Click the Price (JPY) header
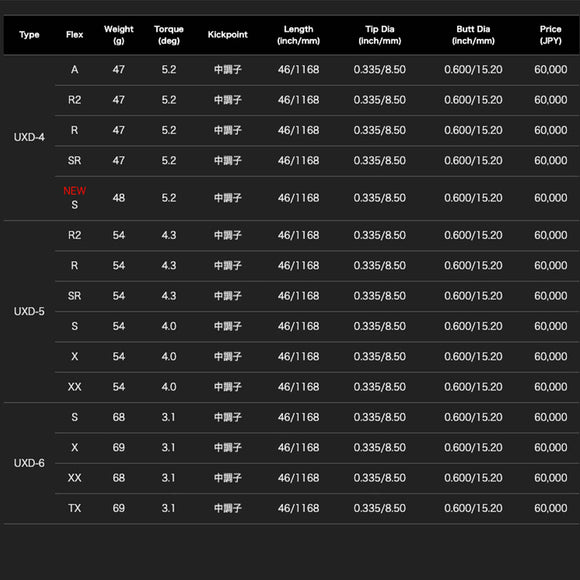The height and width of the screenshot is (580, 580). 550,35
